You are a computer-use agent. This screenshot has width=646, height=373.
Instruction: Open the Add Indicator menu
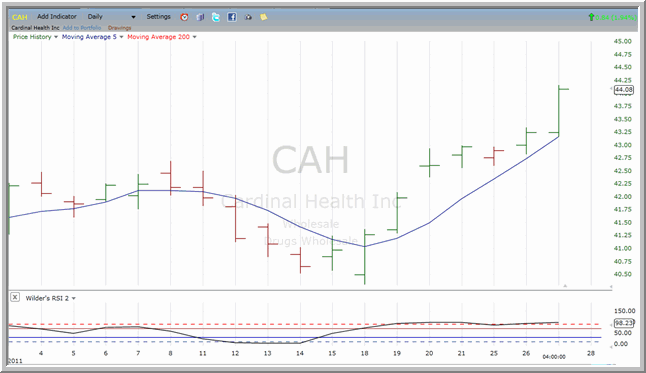[x=57, y=16]
